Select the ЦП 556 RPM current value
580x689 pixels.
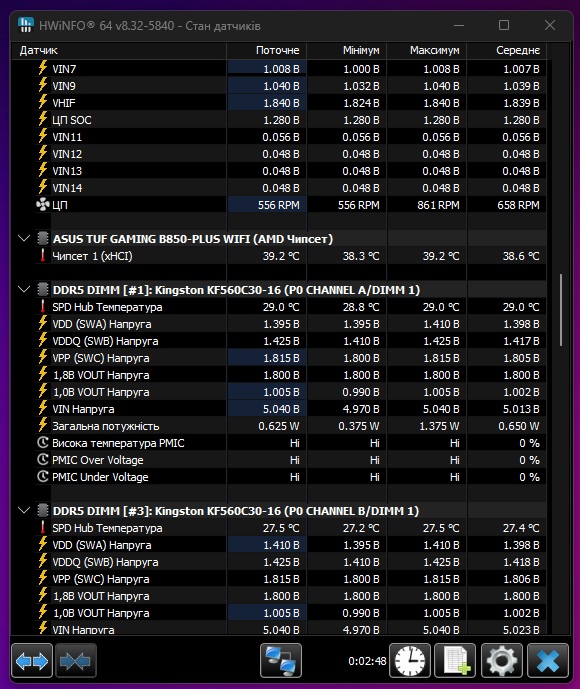coord(279,205)
